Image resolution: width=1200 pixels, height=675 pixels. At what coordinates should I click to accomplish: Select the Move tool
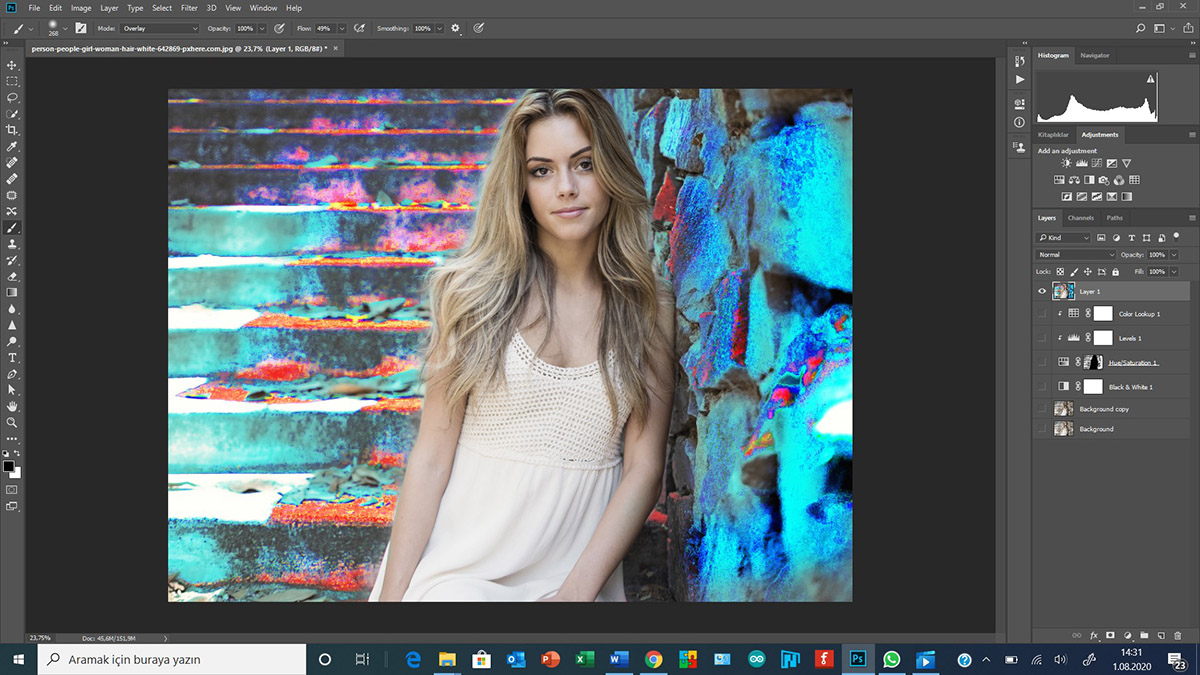tap(12, 65)
